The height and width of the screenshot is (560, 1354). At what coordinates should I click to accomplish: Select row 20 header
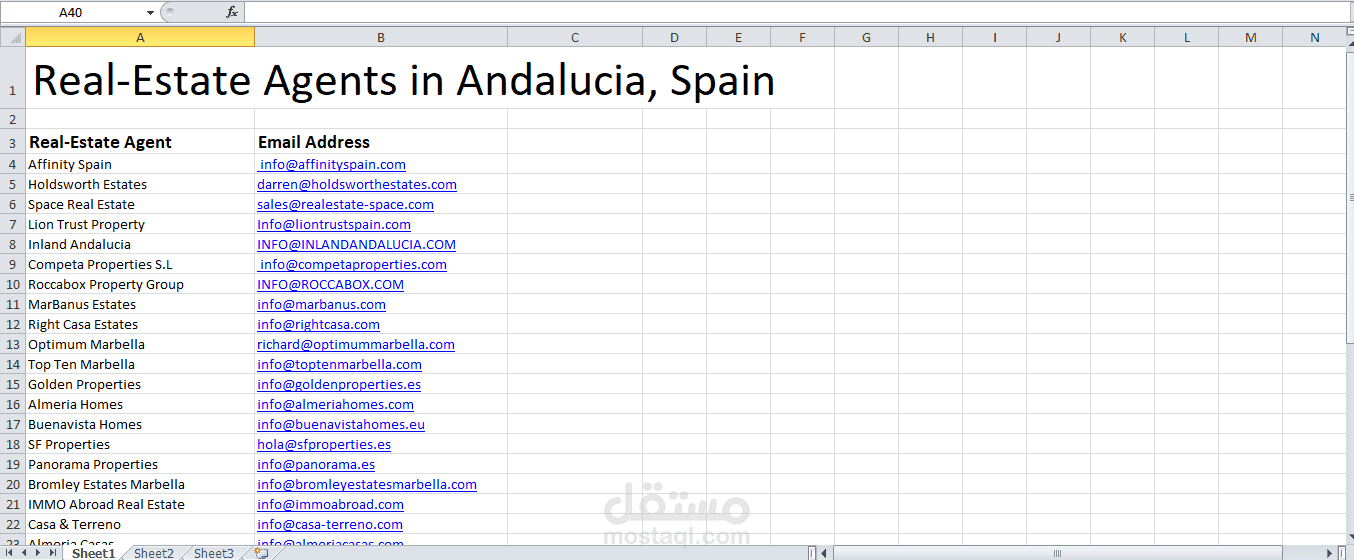13,484
